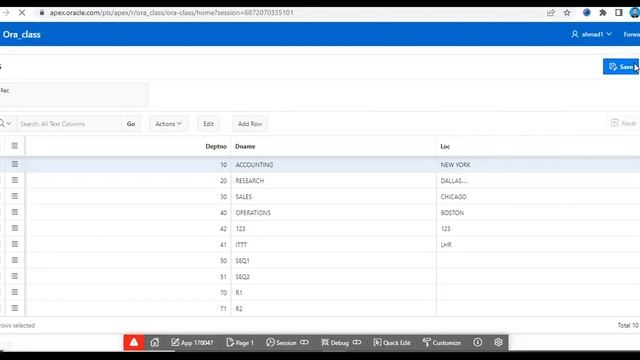The image size is (640, 360).
Task: Open developer toolbar settings gear
Action: (498, 342)
